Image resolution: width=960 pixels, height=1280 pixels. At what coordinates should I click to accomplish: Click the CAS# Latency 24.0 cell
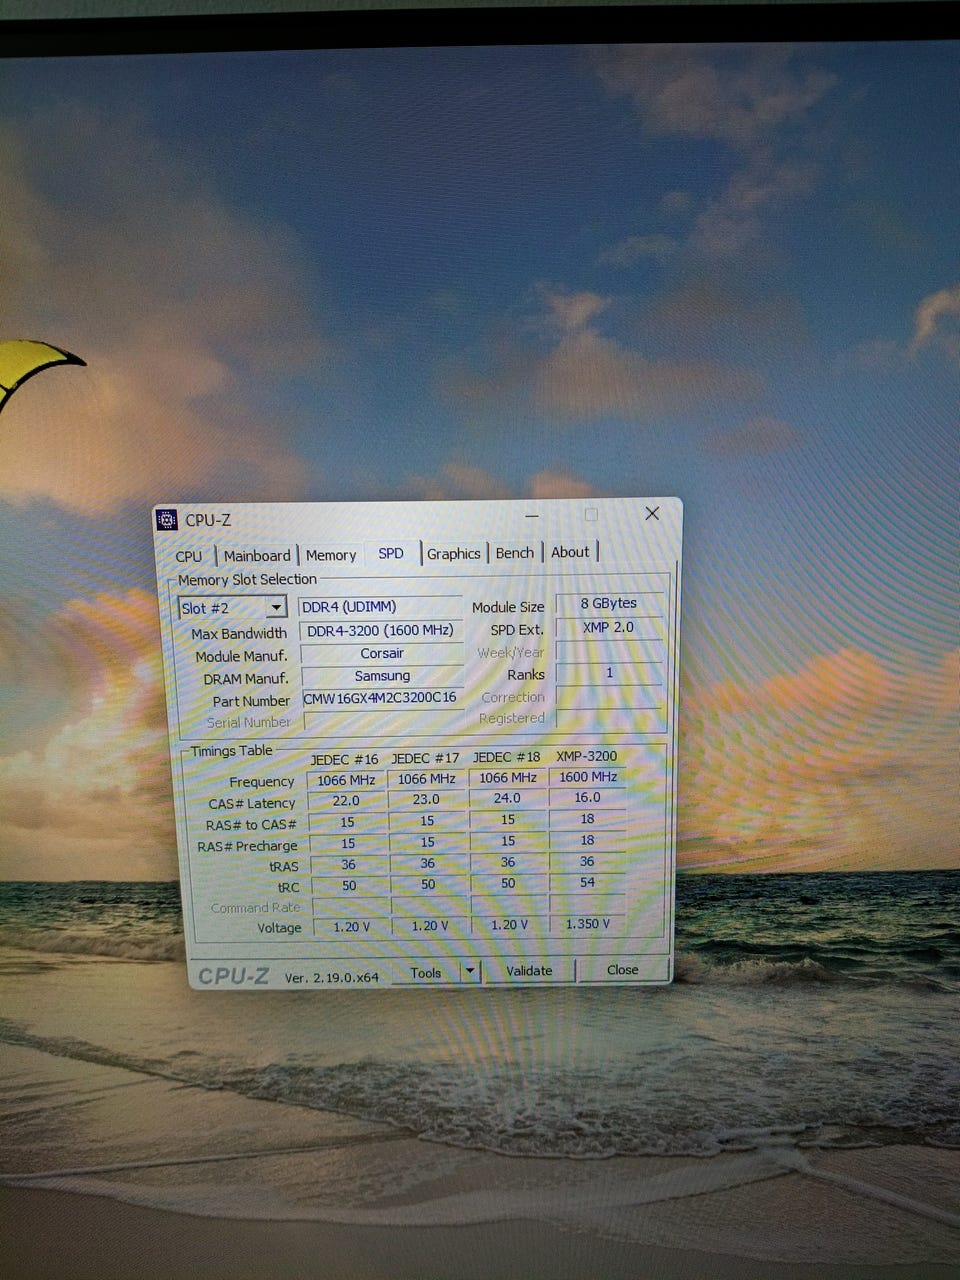(x=507, y=799)
